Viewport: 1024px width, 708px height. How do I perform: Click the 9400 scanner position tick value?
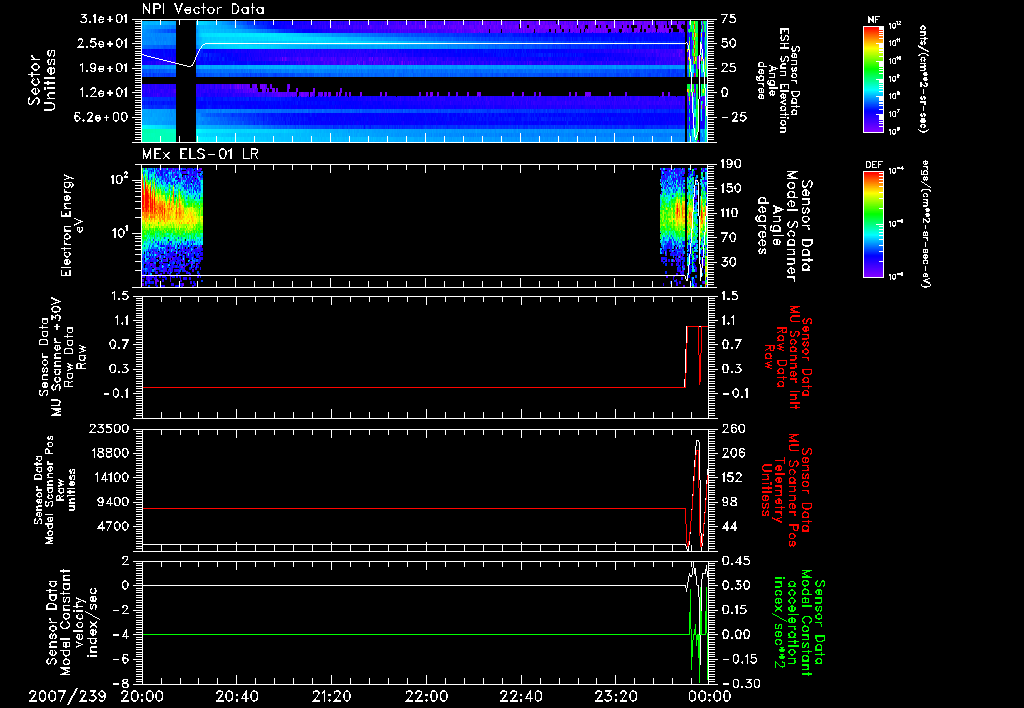[113, 502]
